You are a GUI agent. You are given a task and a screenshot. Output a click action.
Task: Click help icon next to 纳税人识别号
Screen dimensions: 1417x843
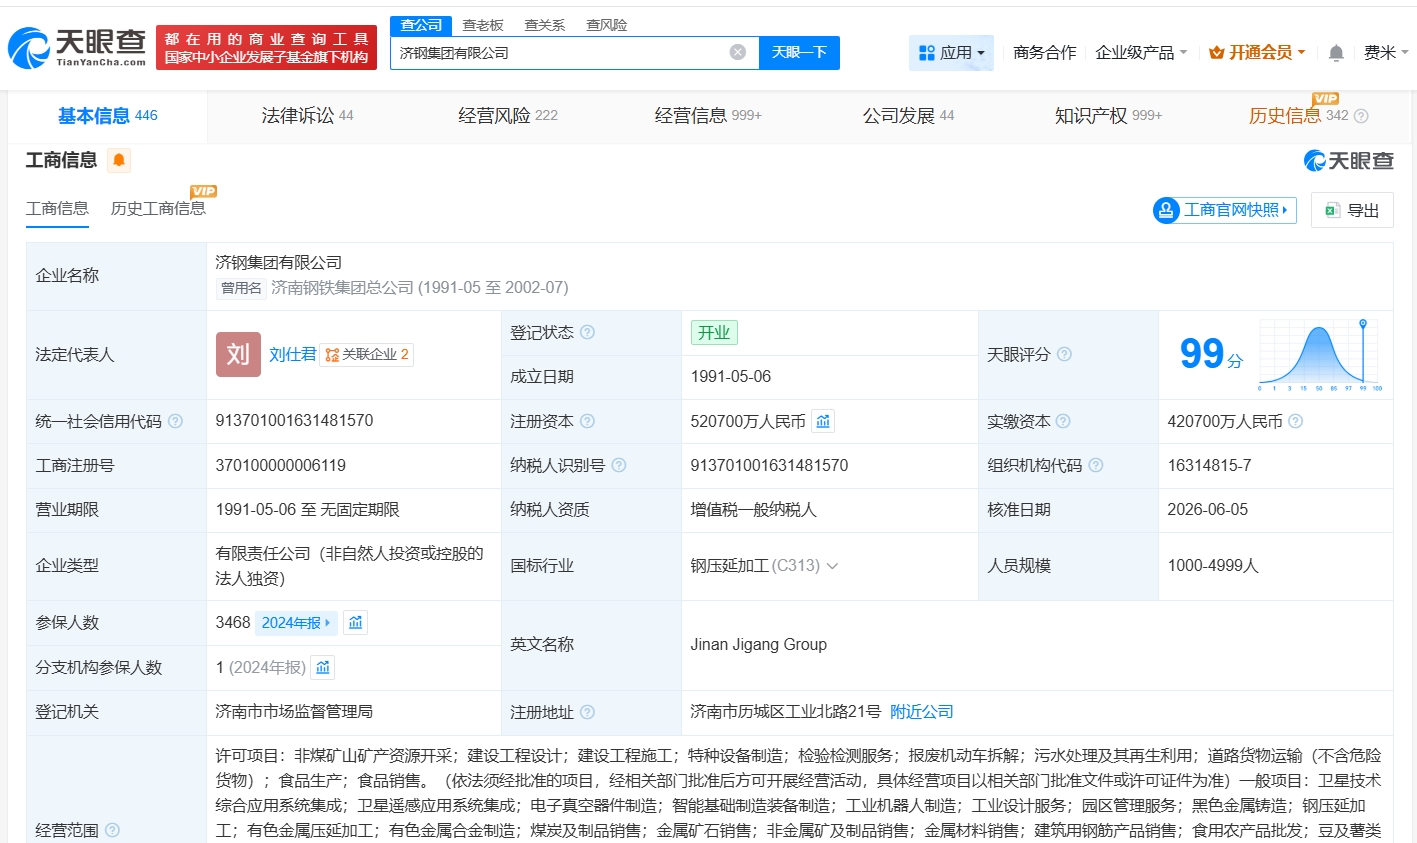click(619, 465)
